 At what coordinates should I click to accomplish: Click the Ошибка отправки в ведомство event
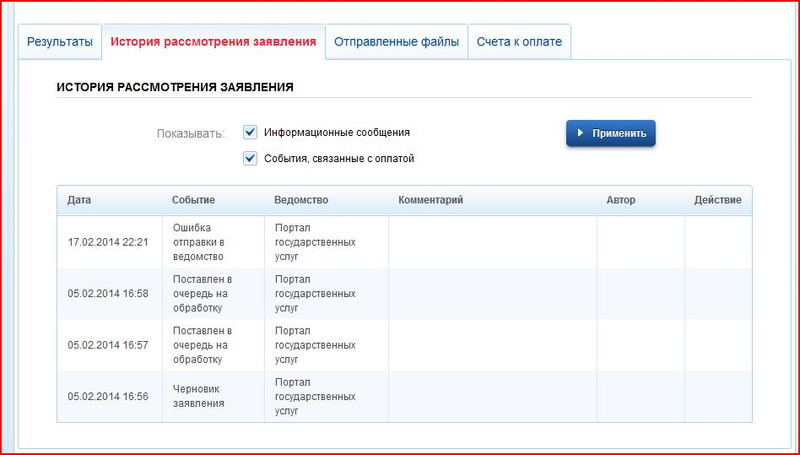point(198,242)
